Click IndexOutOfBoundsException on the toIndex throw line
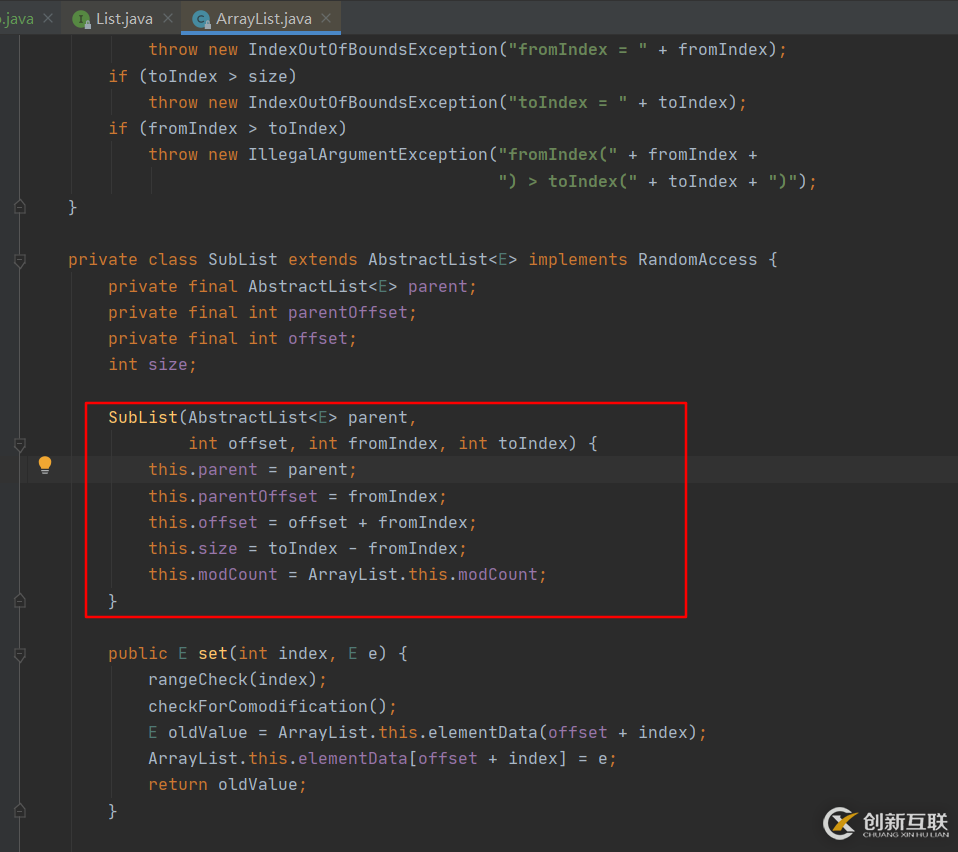 pyautogui.click(x=373, y=102)
